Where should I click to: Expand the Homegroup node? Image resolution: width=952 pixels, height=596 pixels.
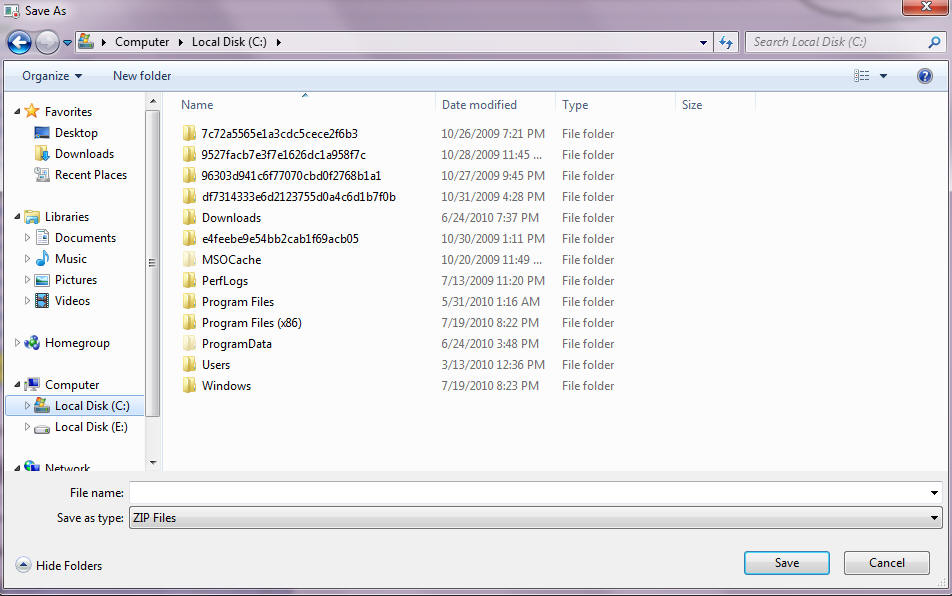[x=17, y=343]
